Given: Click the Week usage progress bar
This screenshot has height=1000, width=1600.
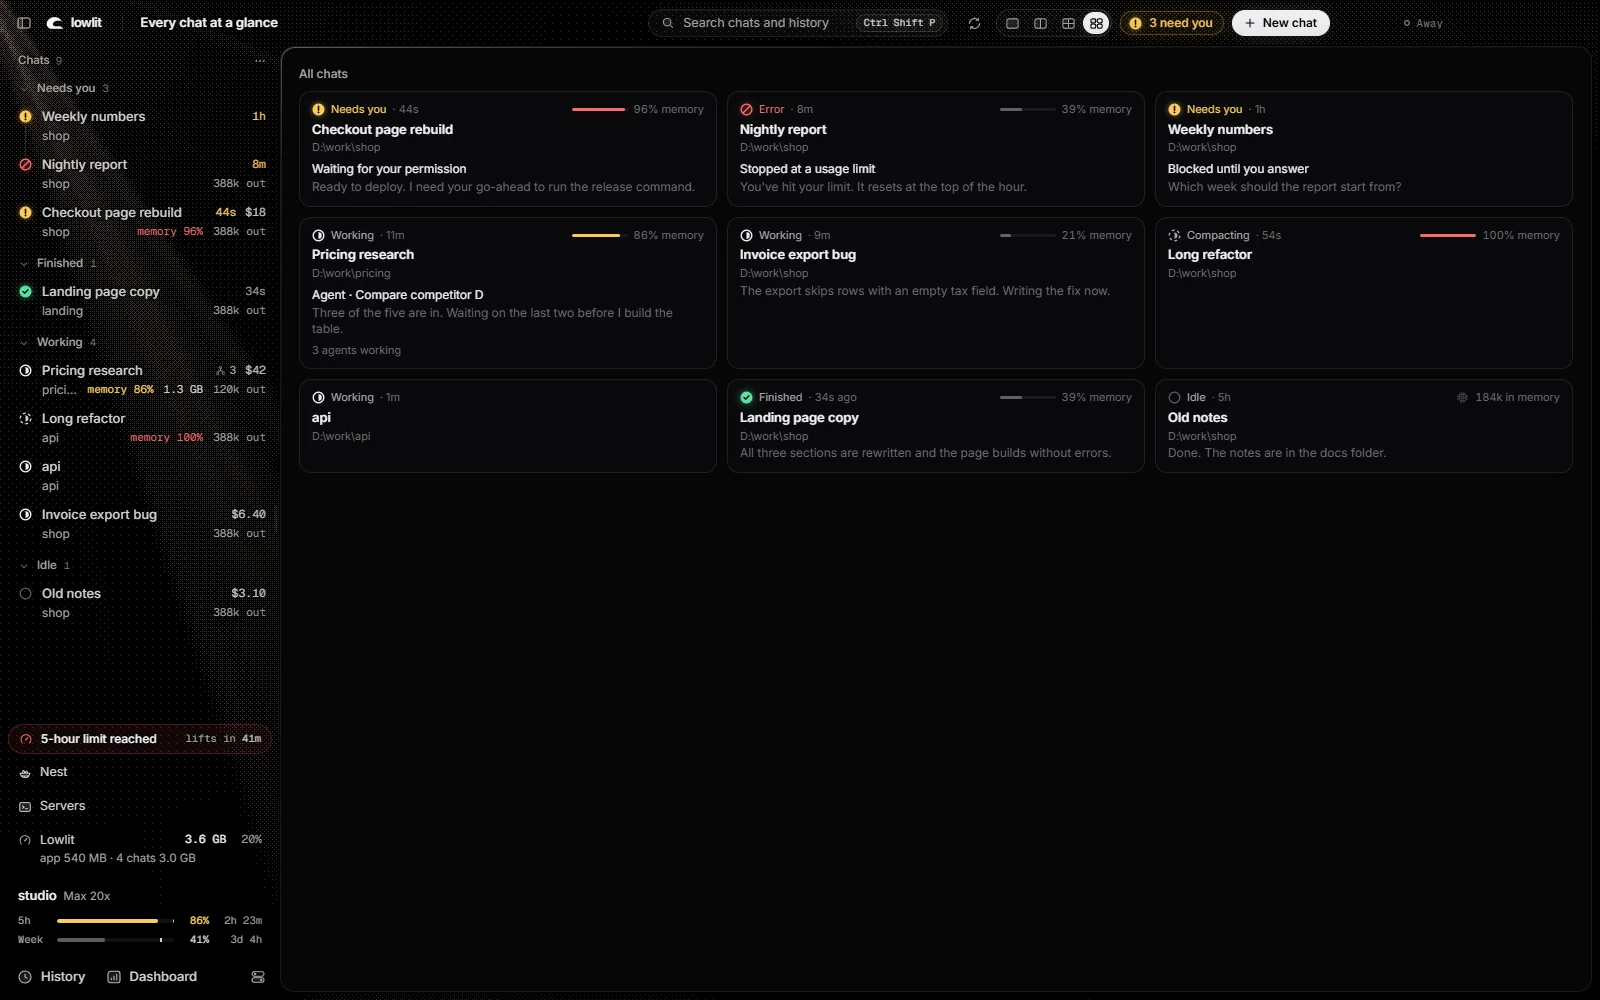Looking at the screenshot, I should coord(116,940).
